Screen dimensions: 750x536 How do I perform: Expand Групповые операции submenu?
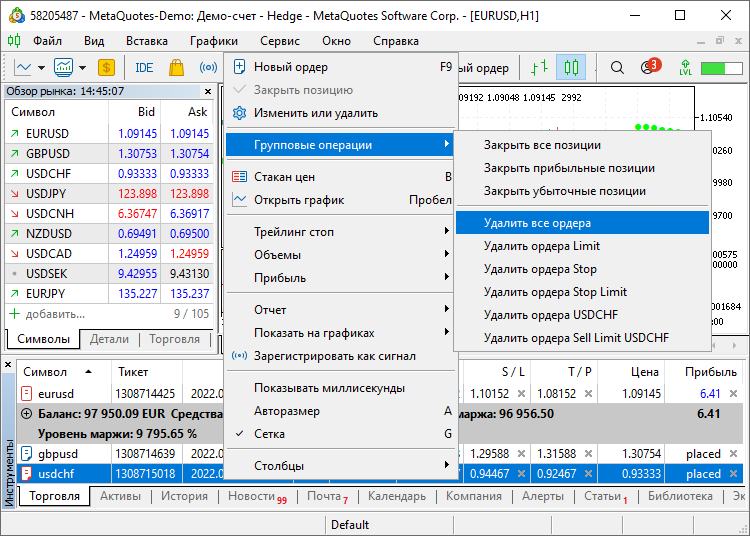point(340,145)
